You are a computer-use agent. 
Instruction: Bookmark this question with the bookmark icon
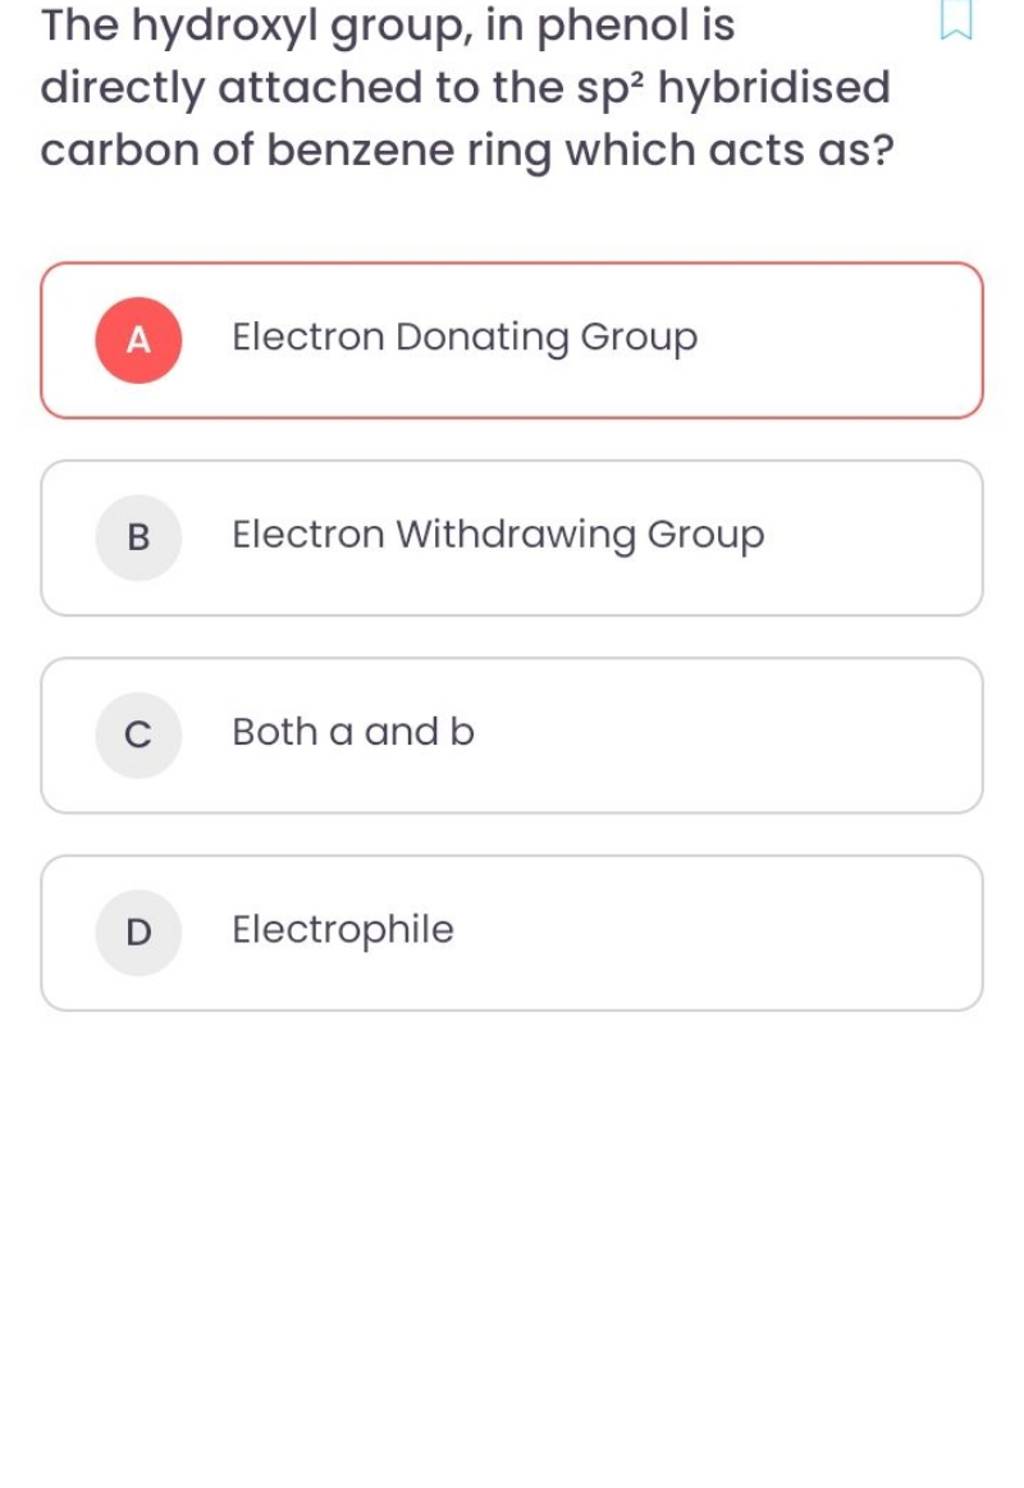(955, 22)
